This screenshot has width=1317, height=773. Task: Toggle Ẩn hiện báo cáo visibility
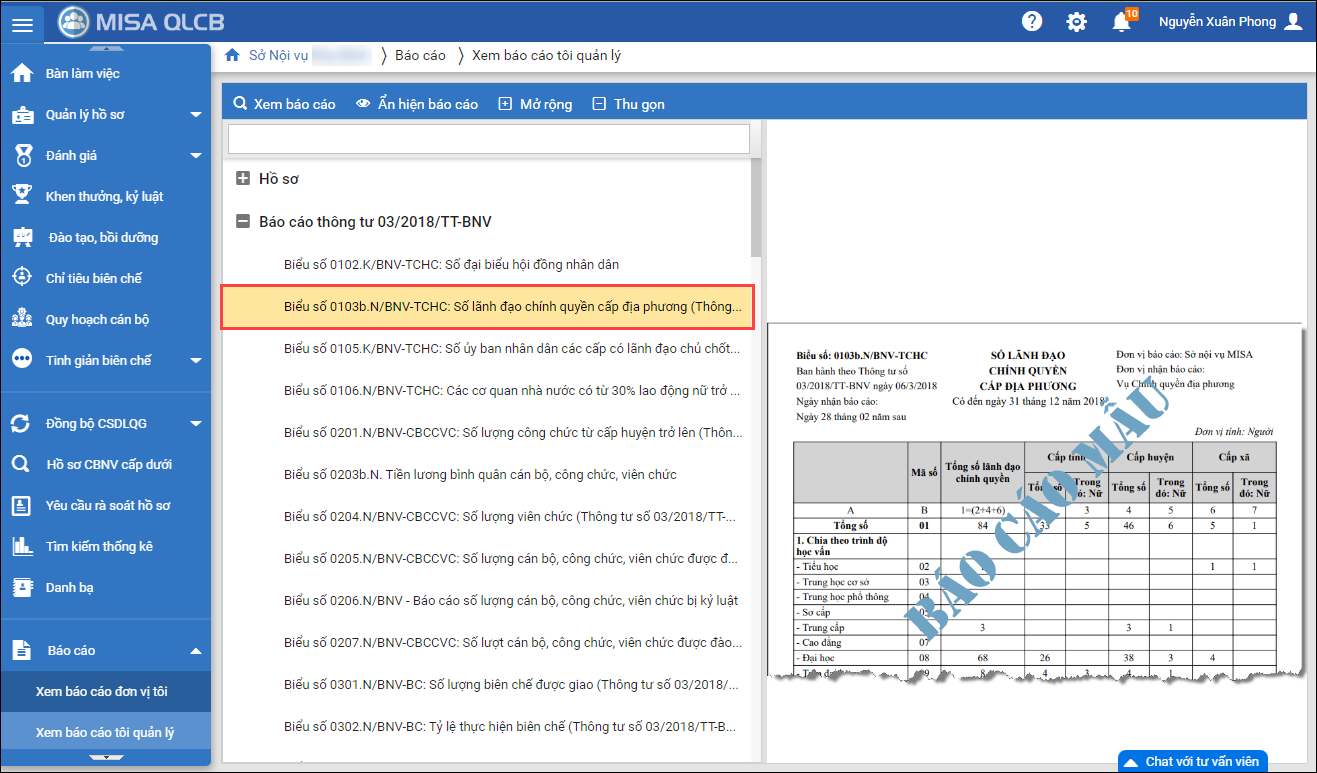[x=417, y=104]
